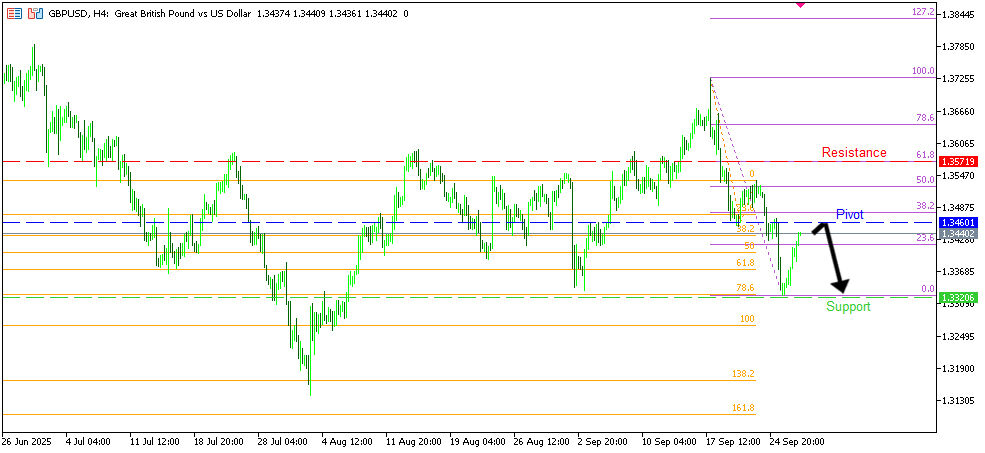Screen dimensions: 985x453
Task: Select the green Support text label
Action: point(848,306)
